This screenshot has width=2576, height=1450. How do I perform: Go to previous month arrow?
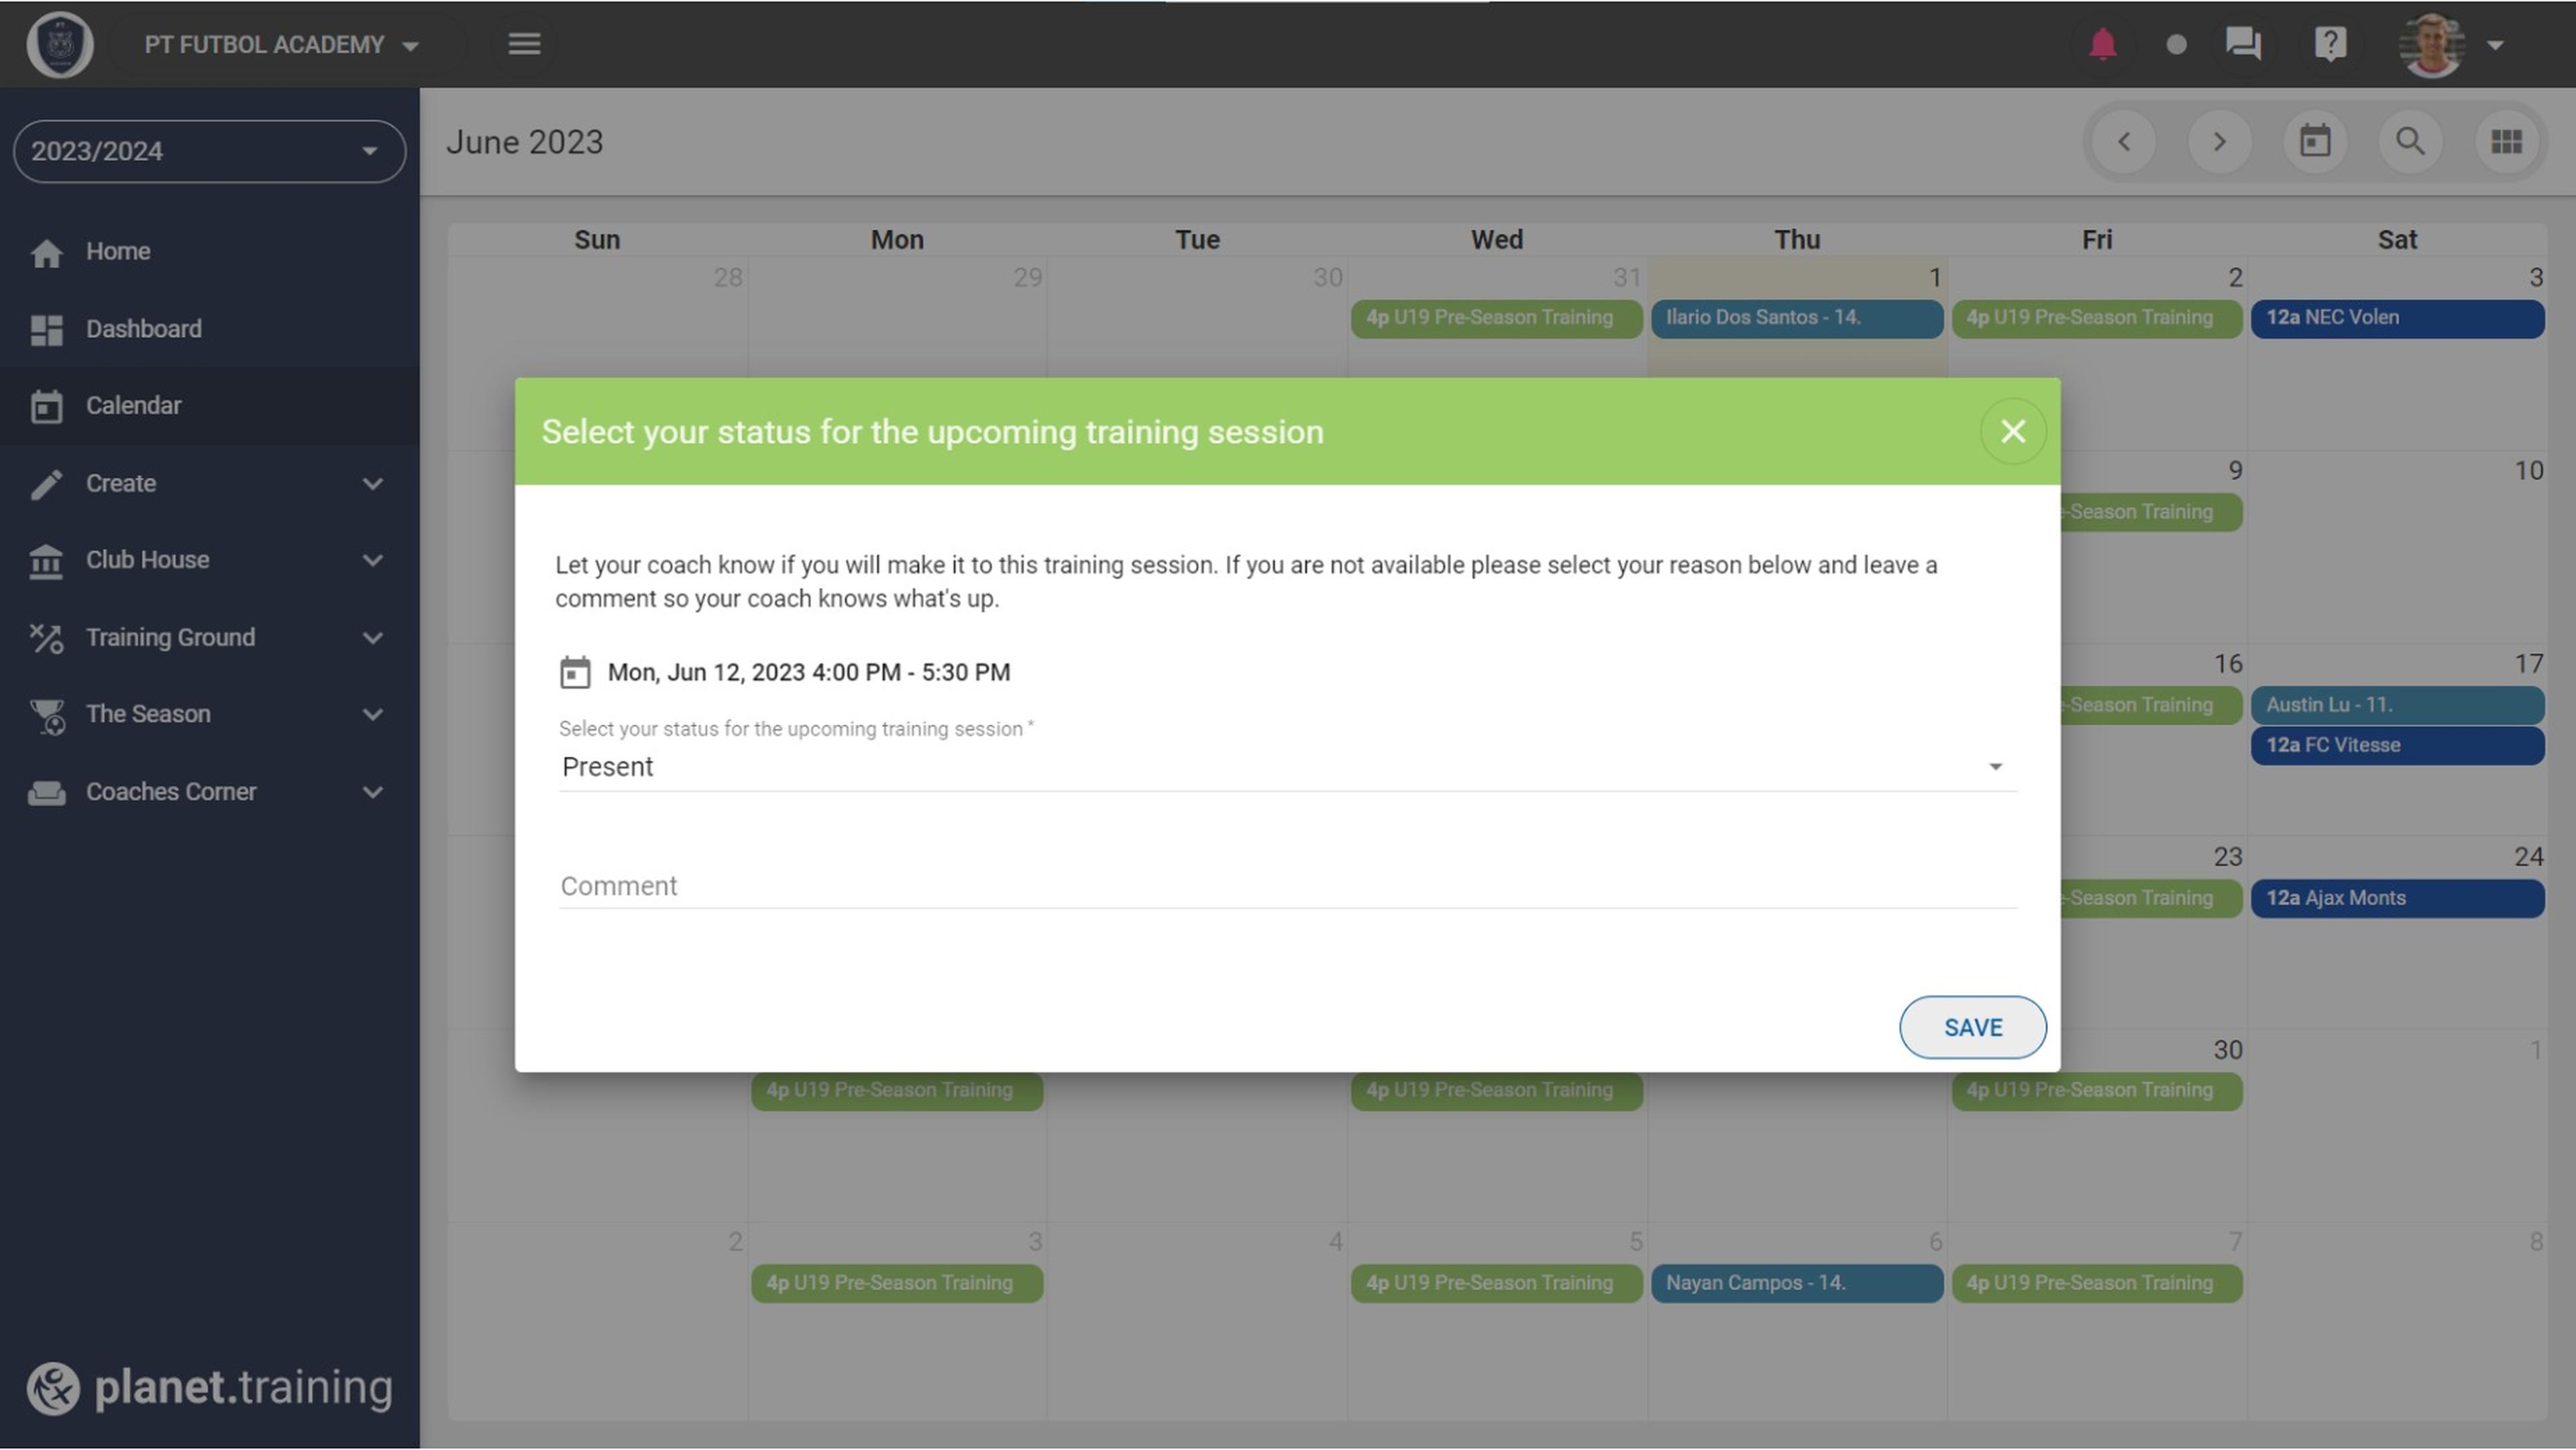[x=2124, y=142]
